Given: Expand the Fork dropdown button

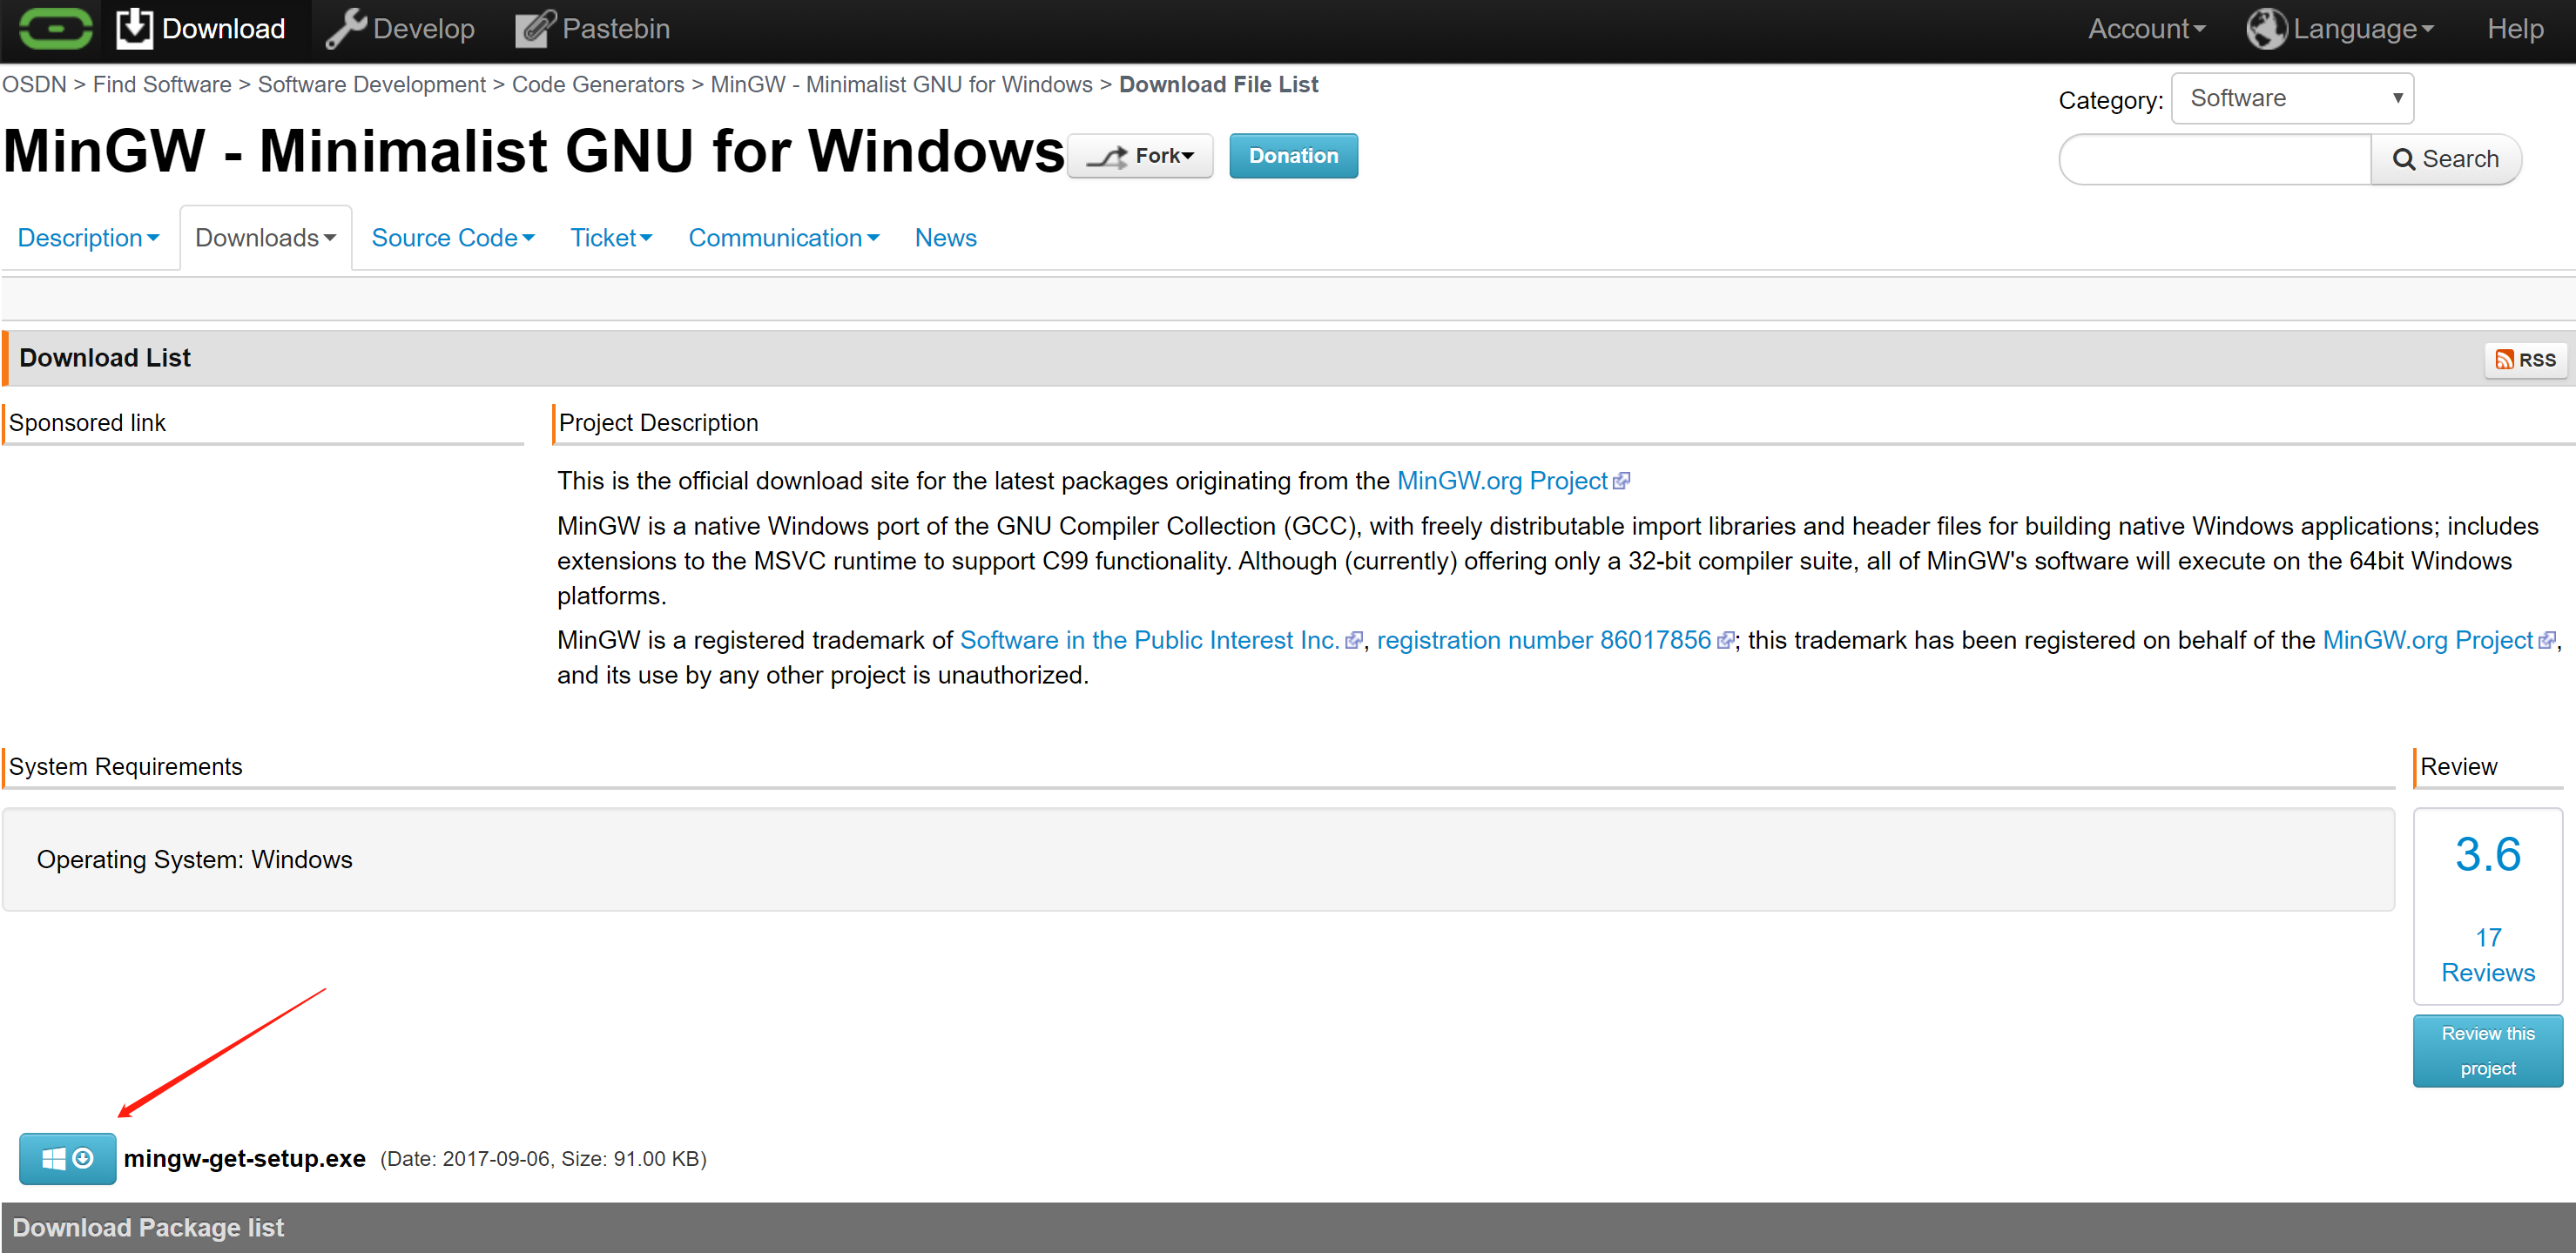Looking at the screenshot, I should click(1140, 156).
